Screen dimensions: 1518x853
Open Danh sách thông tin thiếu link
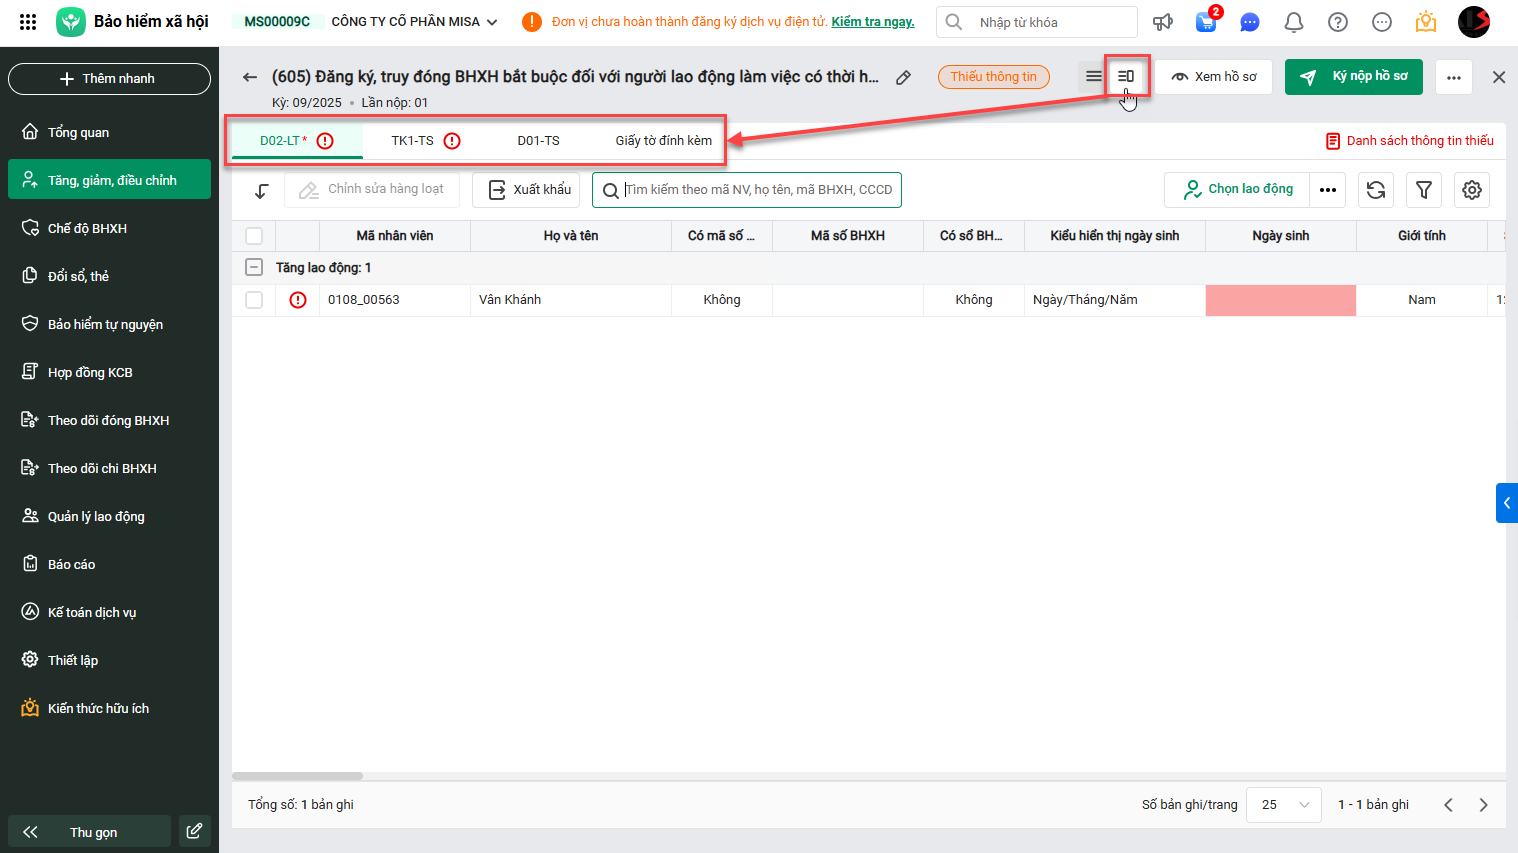tap(1410, 141)
